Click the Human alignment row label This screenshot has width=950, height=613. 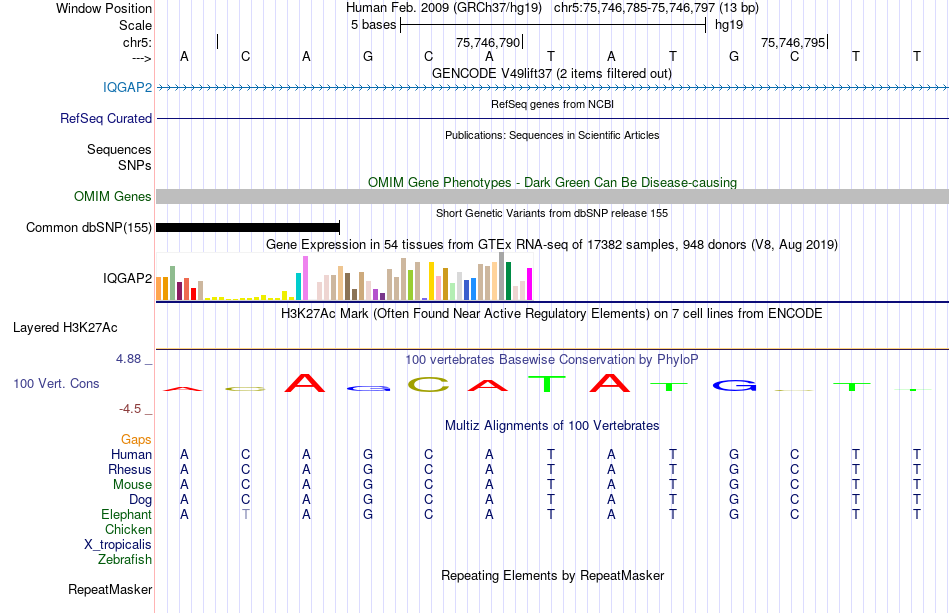131,454
